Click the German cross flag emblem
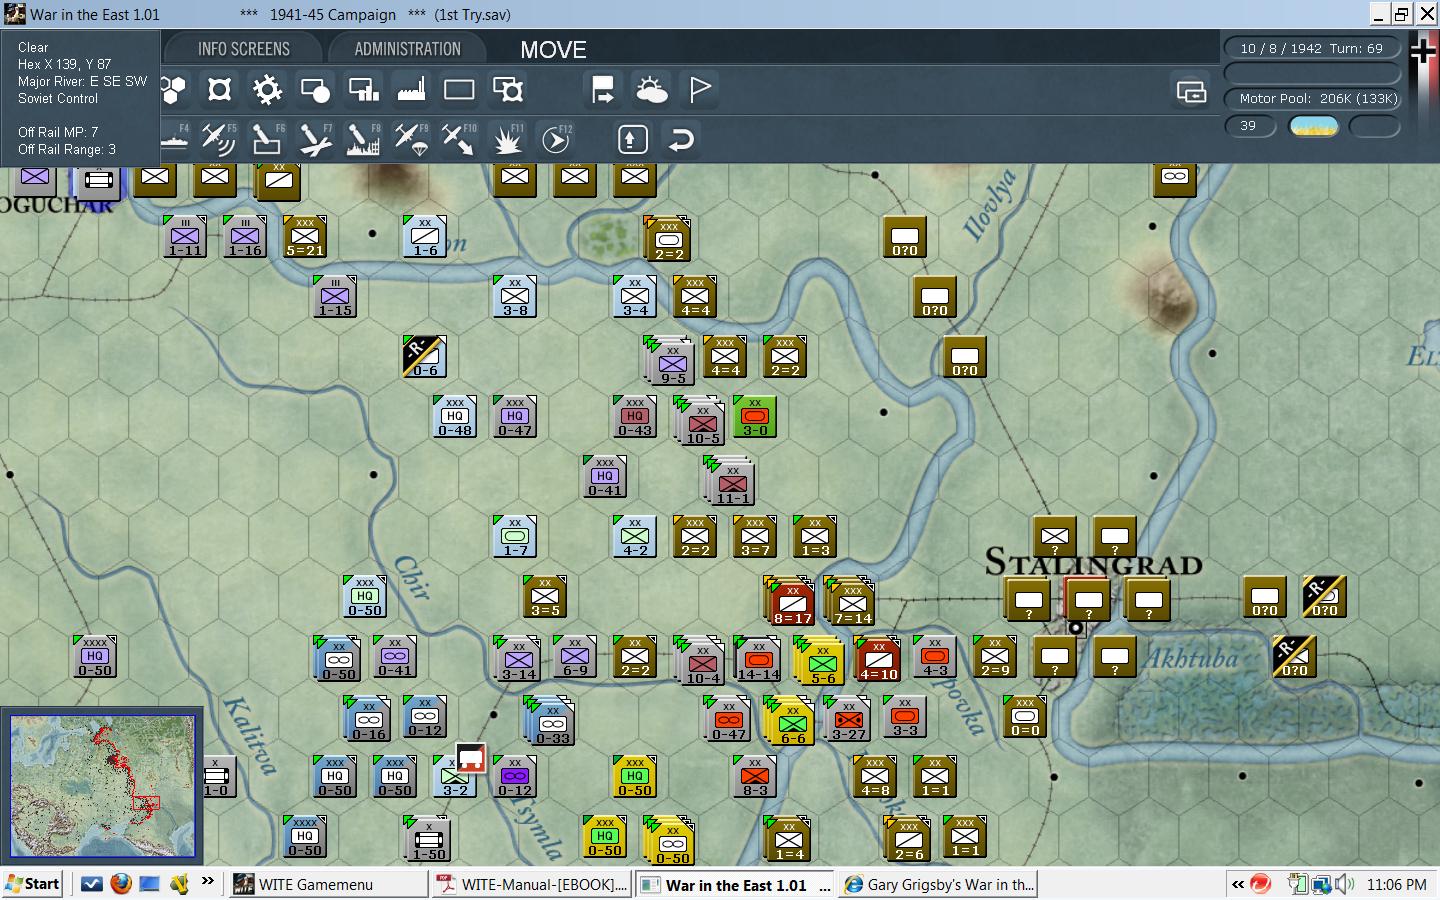The width and height of the screenshot is (1440, 900). (x=1423, y=51)
